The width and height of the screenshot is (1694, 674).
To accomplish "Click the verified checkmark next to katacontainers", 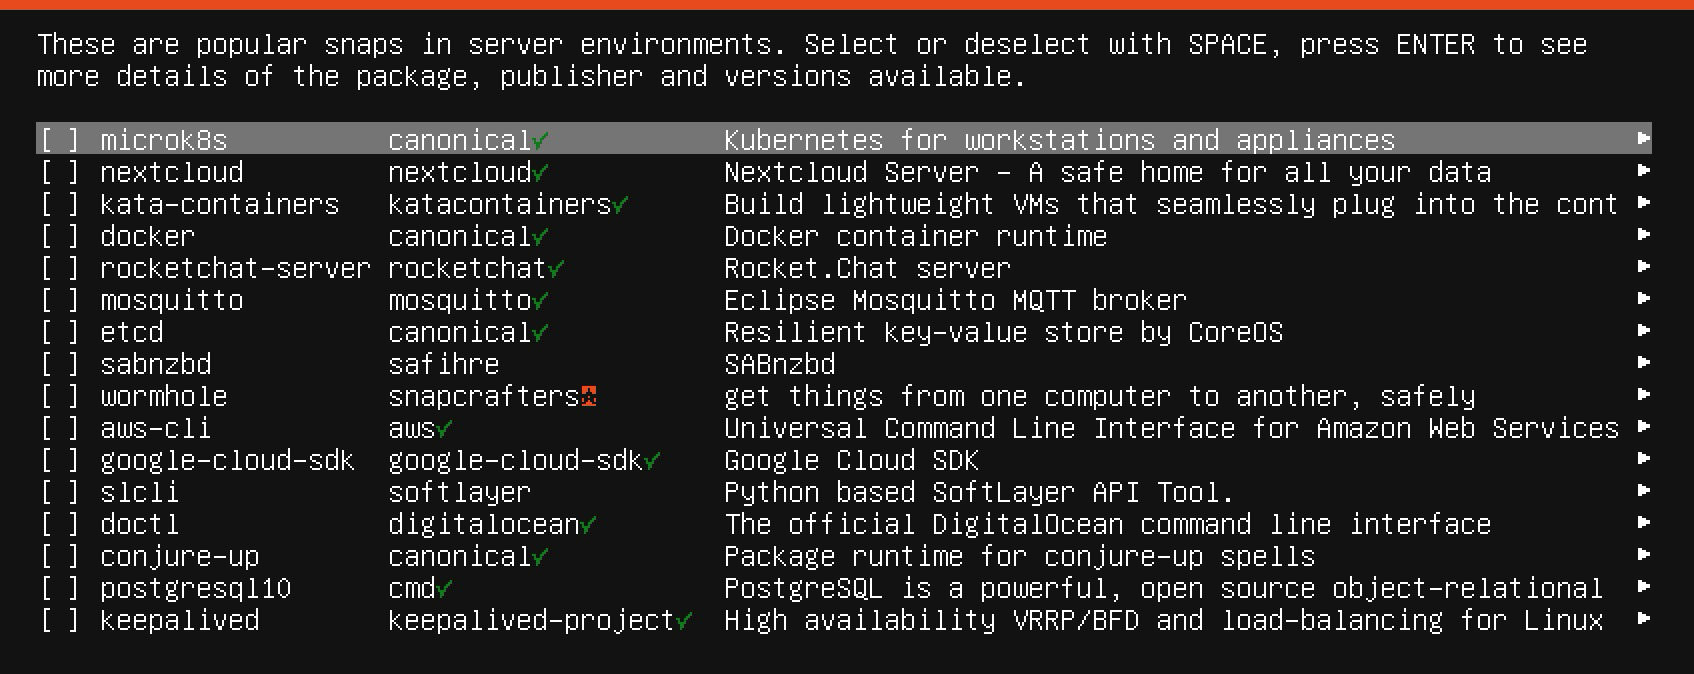I will coord(620,205).
